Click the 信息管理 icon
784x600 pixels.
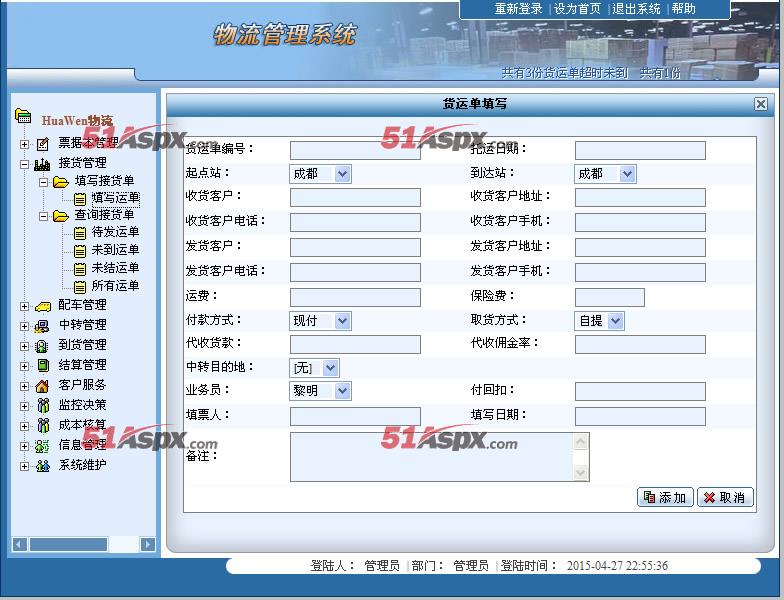[42, 446]
